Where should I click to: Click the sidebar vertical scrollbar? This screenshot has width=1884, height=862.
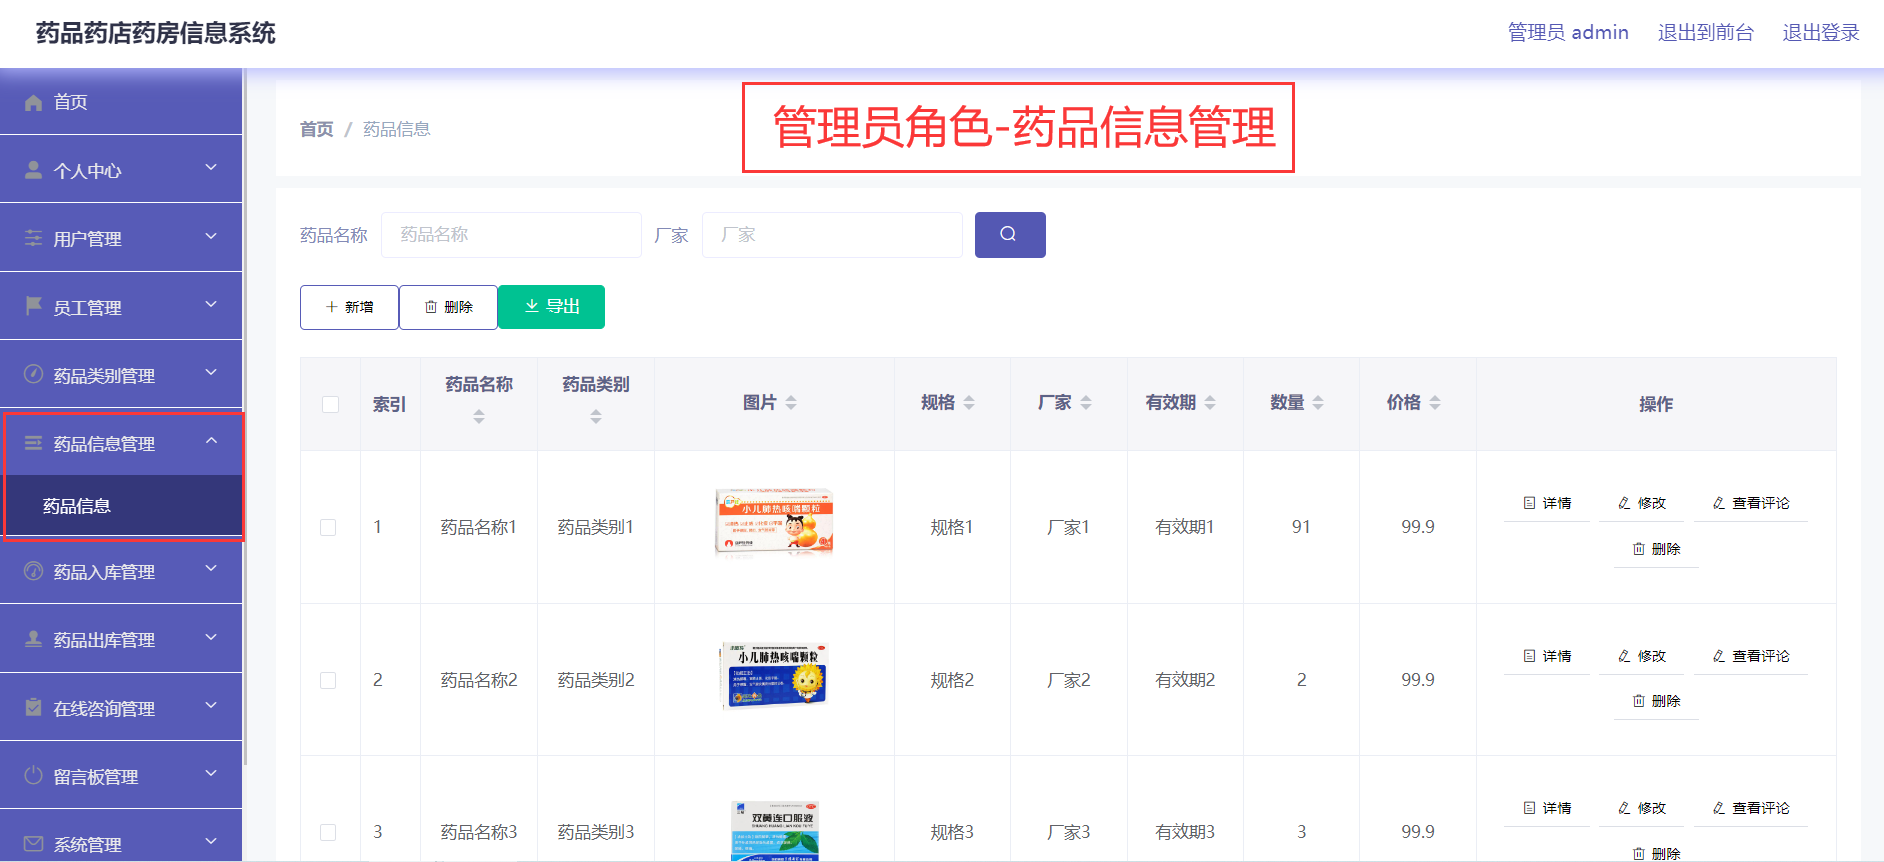pyautogui.click(x=244, y=416)
